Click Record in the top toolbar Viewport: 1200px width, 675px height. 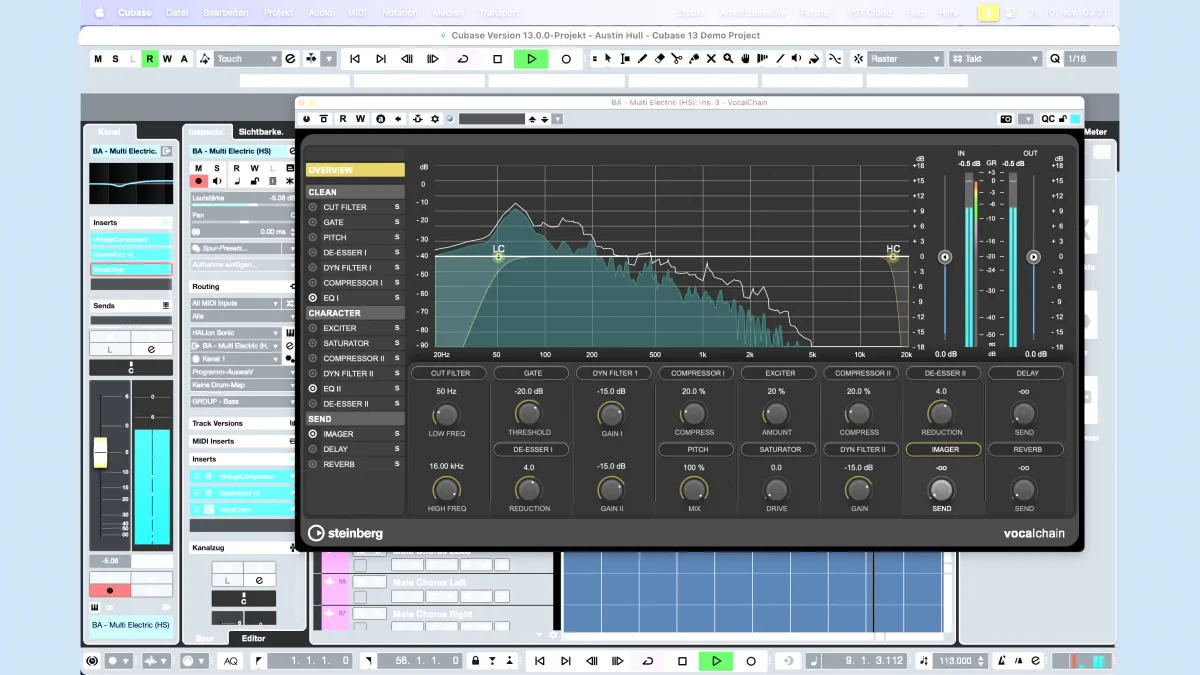[x=566, y=59]
